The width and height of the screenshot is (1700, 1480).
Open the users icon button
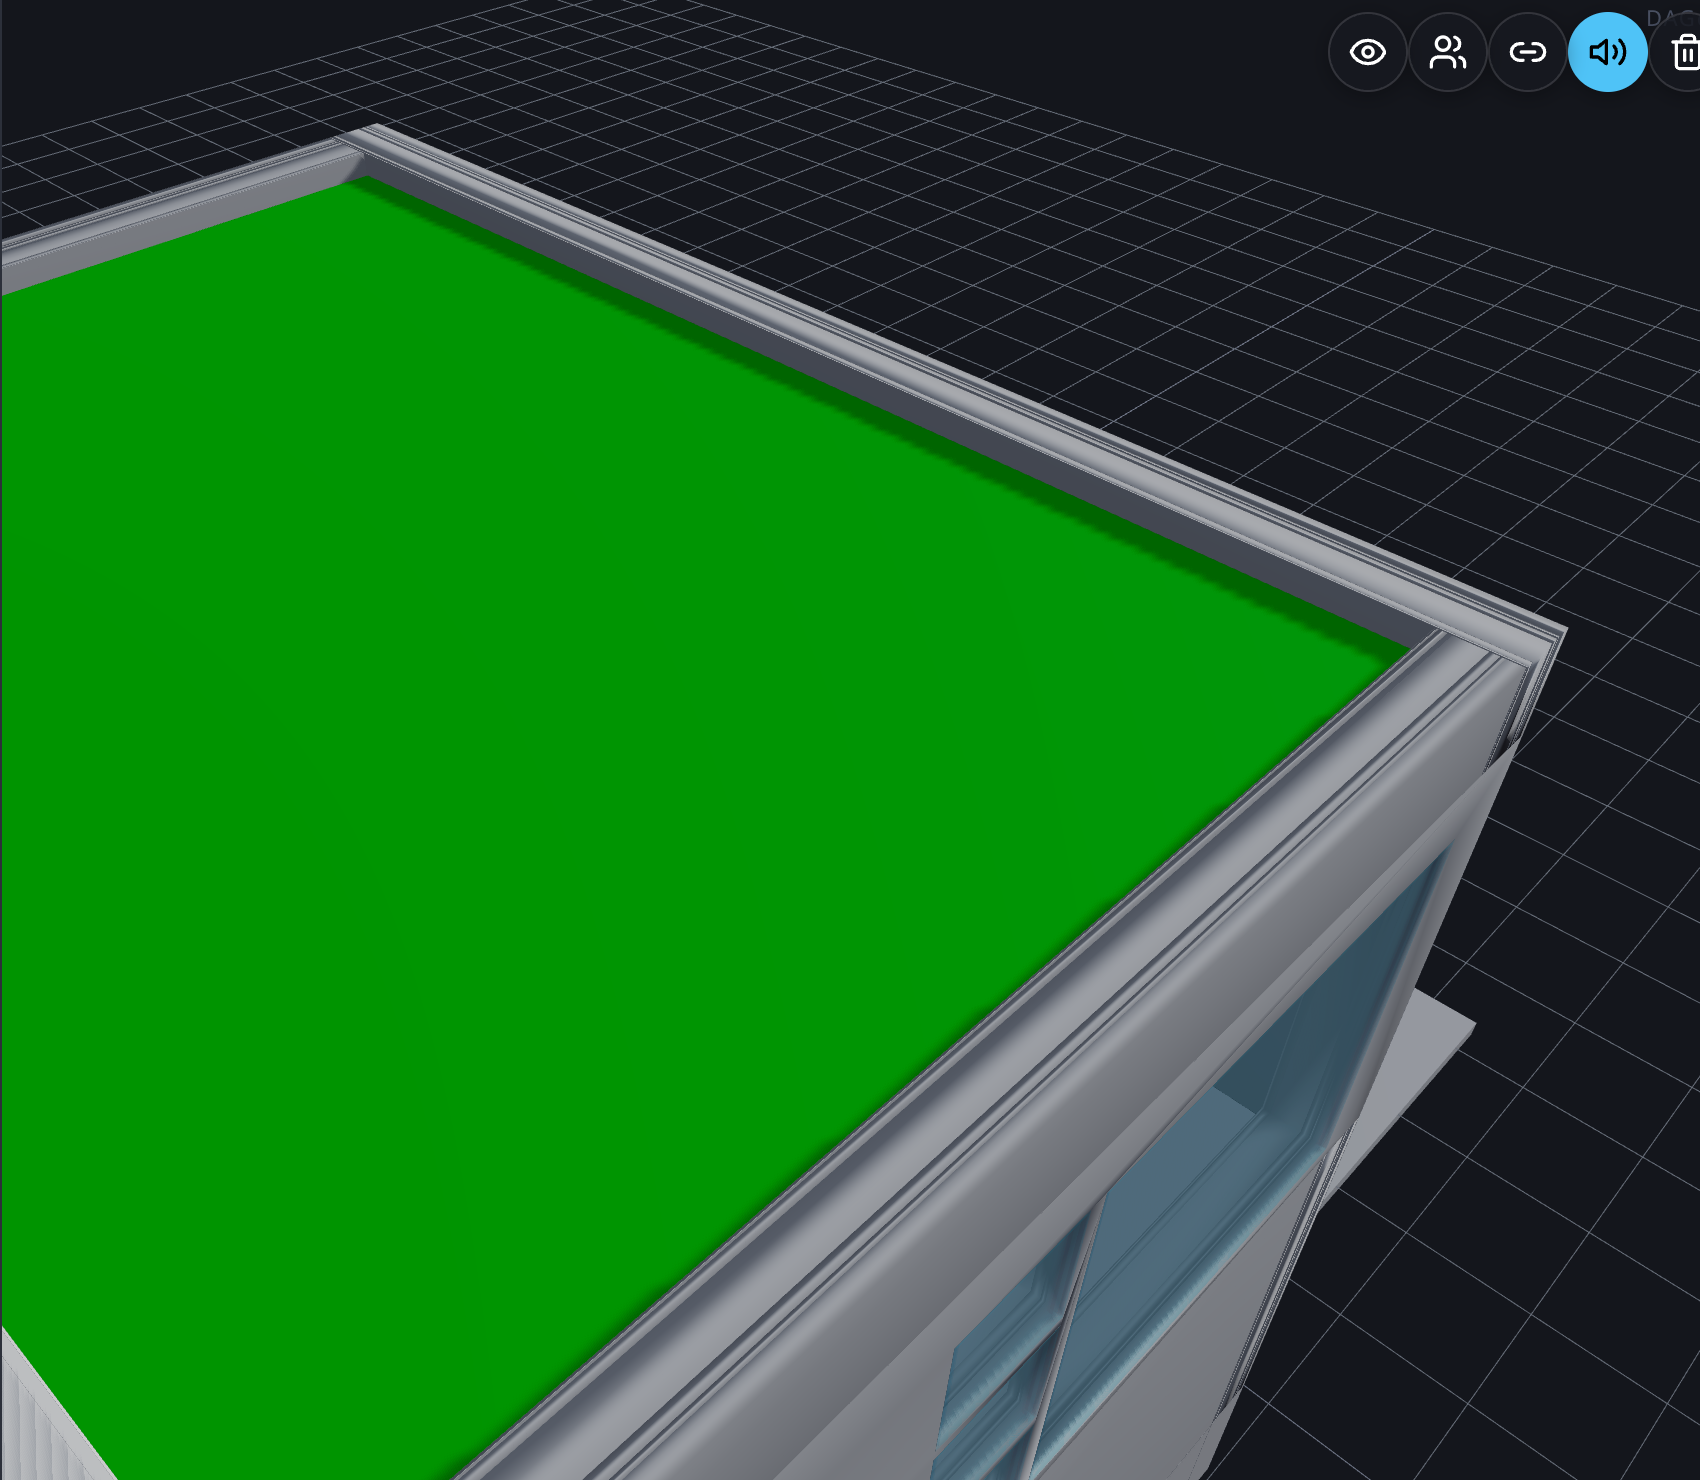1447,52
